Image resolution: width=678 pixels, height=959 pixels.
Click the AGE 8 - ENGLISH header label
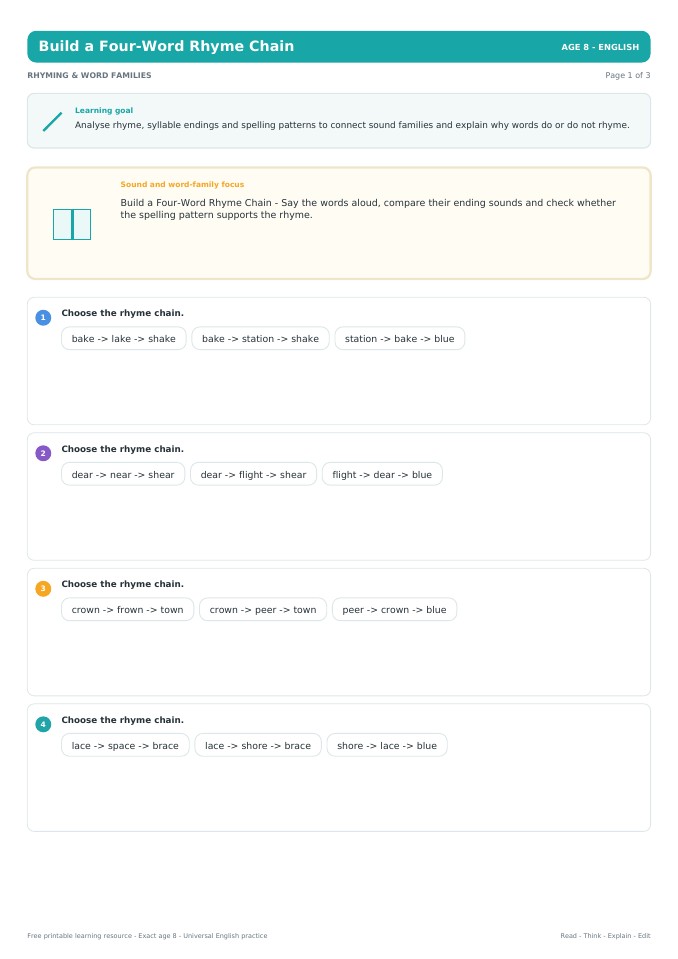click(x=600, y=47)
